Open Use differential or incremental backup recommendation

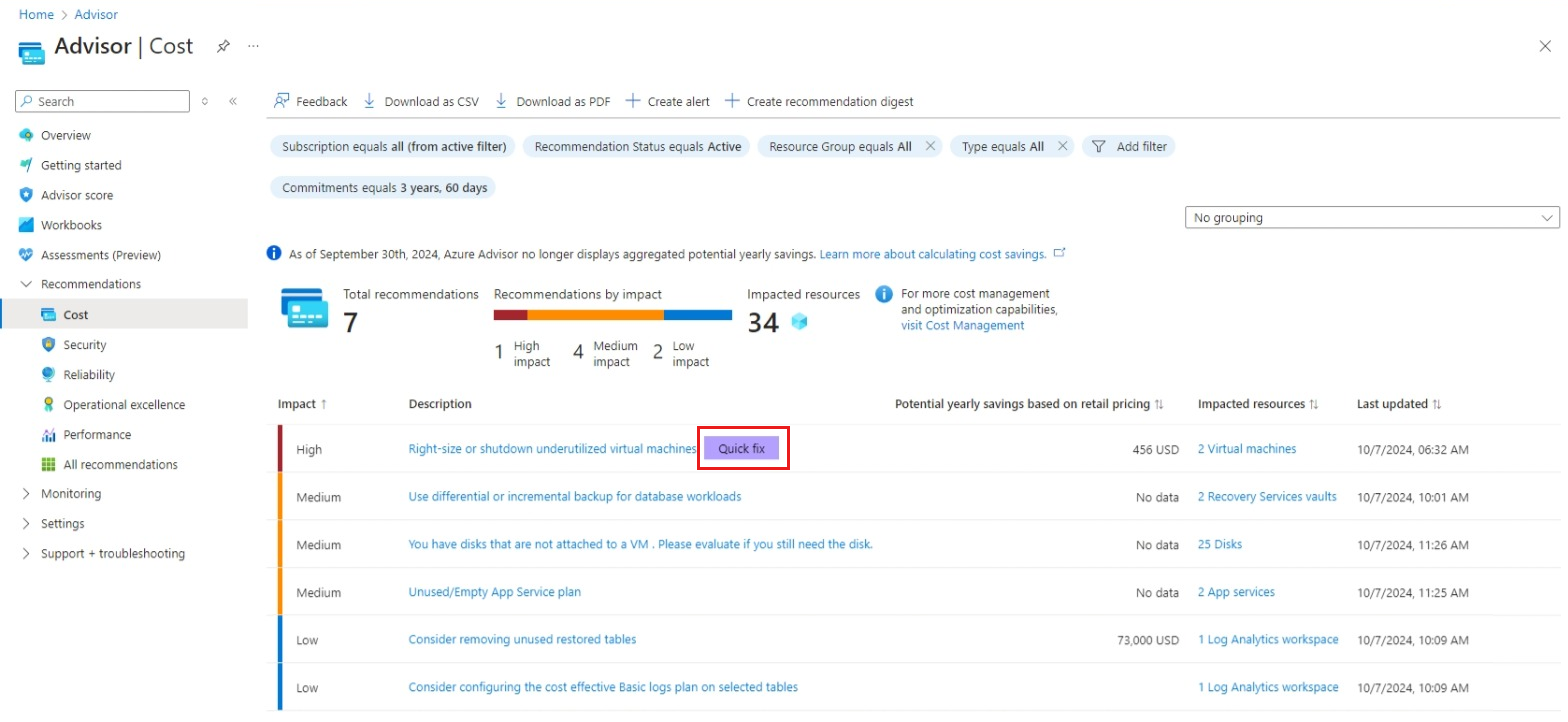pyautogui.click(x=575, y=496)
